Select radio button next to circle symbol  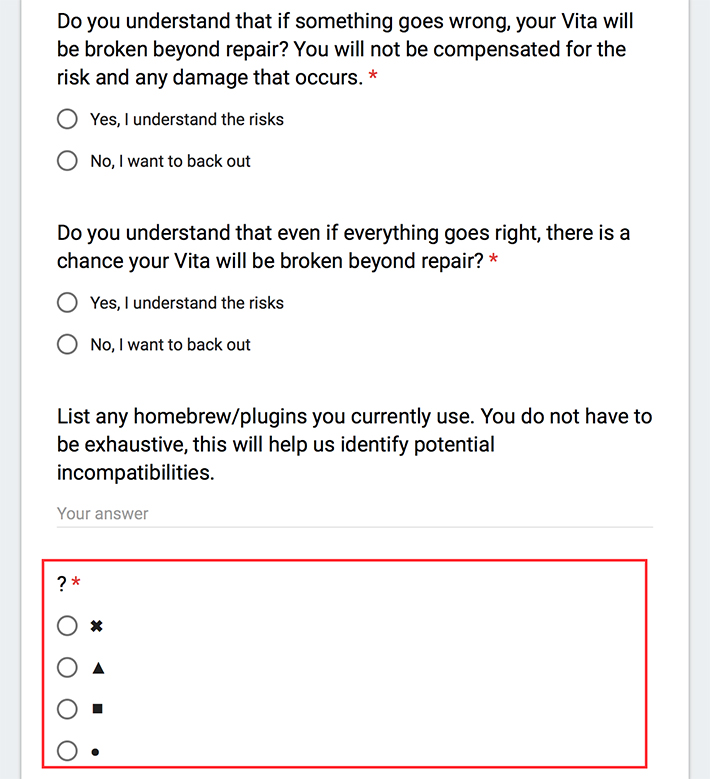click(x=67, y=751)
